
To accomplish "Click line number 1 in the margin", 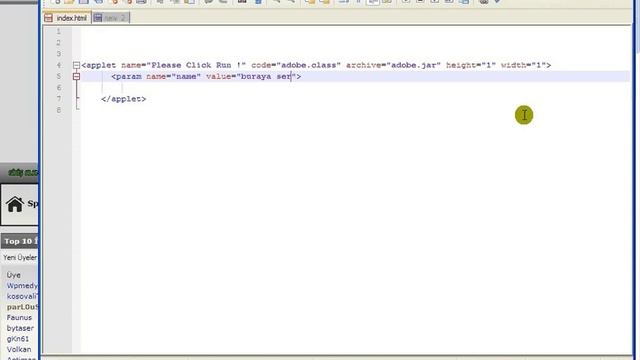I will click(58, 31).
